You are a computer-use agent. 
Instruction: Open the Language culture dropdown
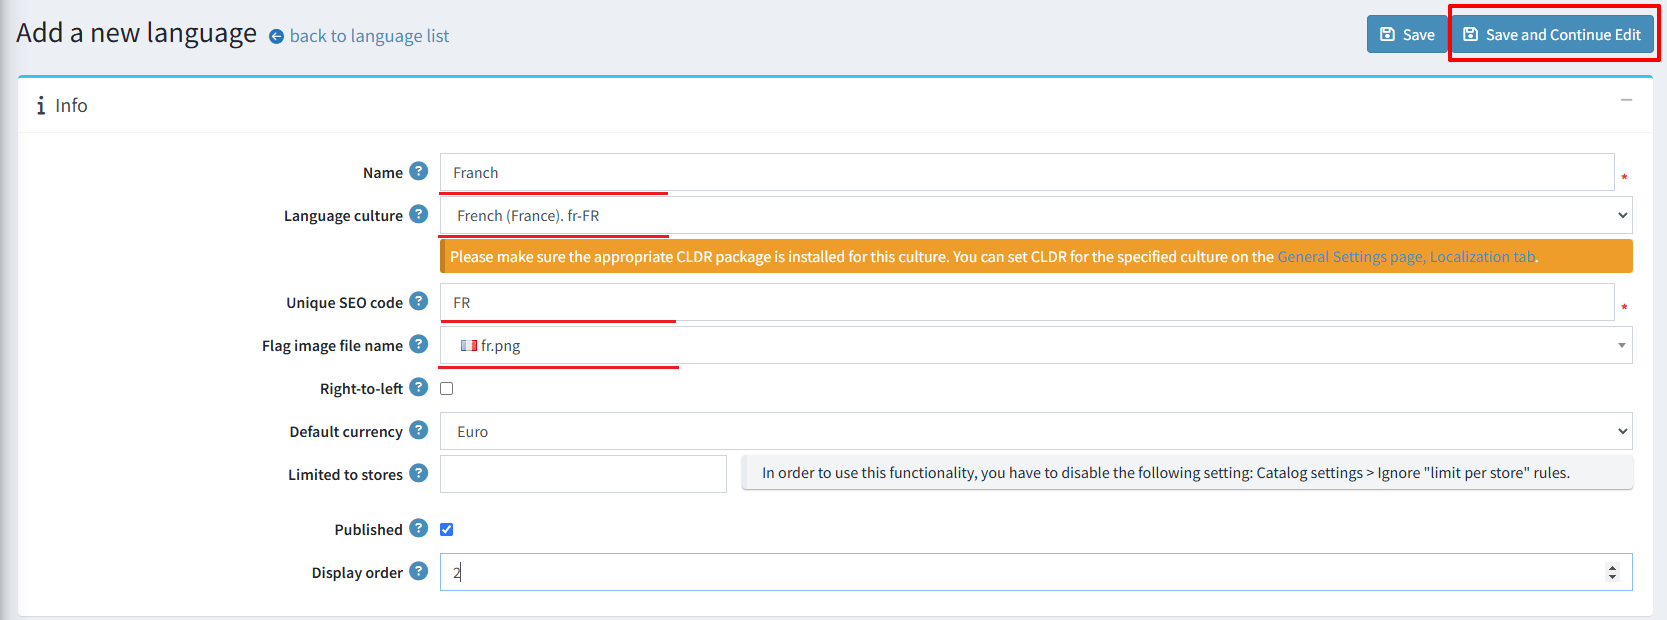(x=1035, y=216)
